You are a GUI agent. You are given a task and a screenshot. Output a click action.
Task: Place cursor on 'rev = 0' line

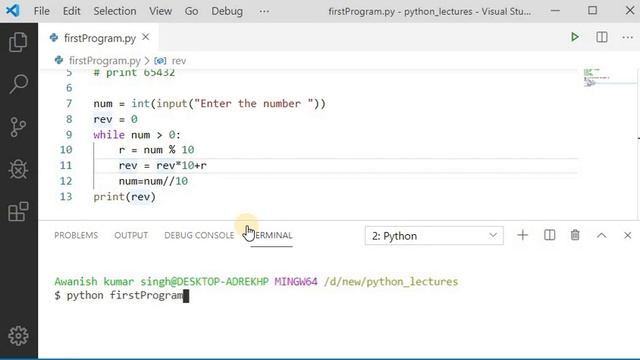(x=116, y=119)
